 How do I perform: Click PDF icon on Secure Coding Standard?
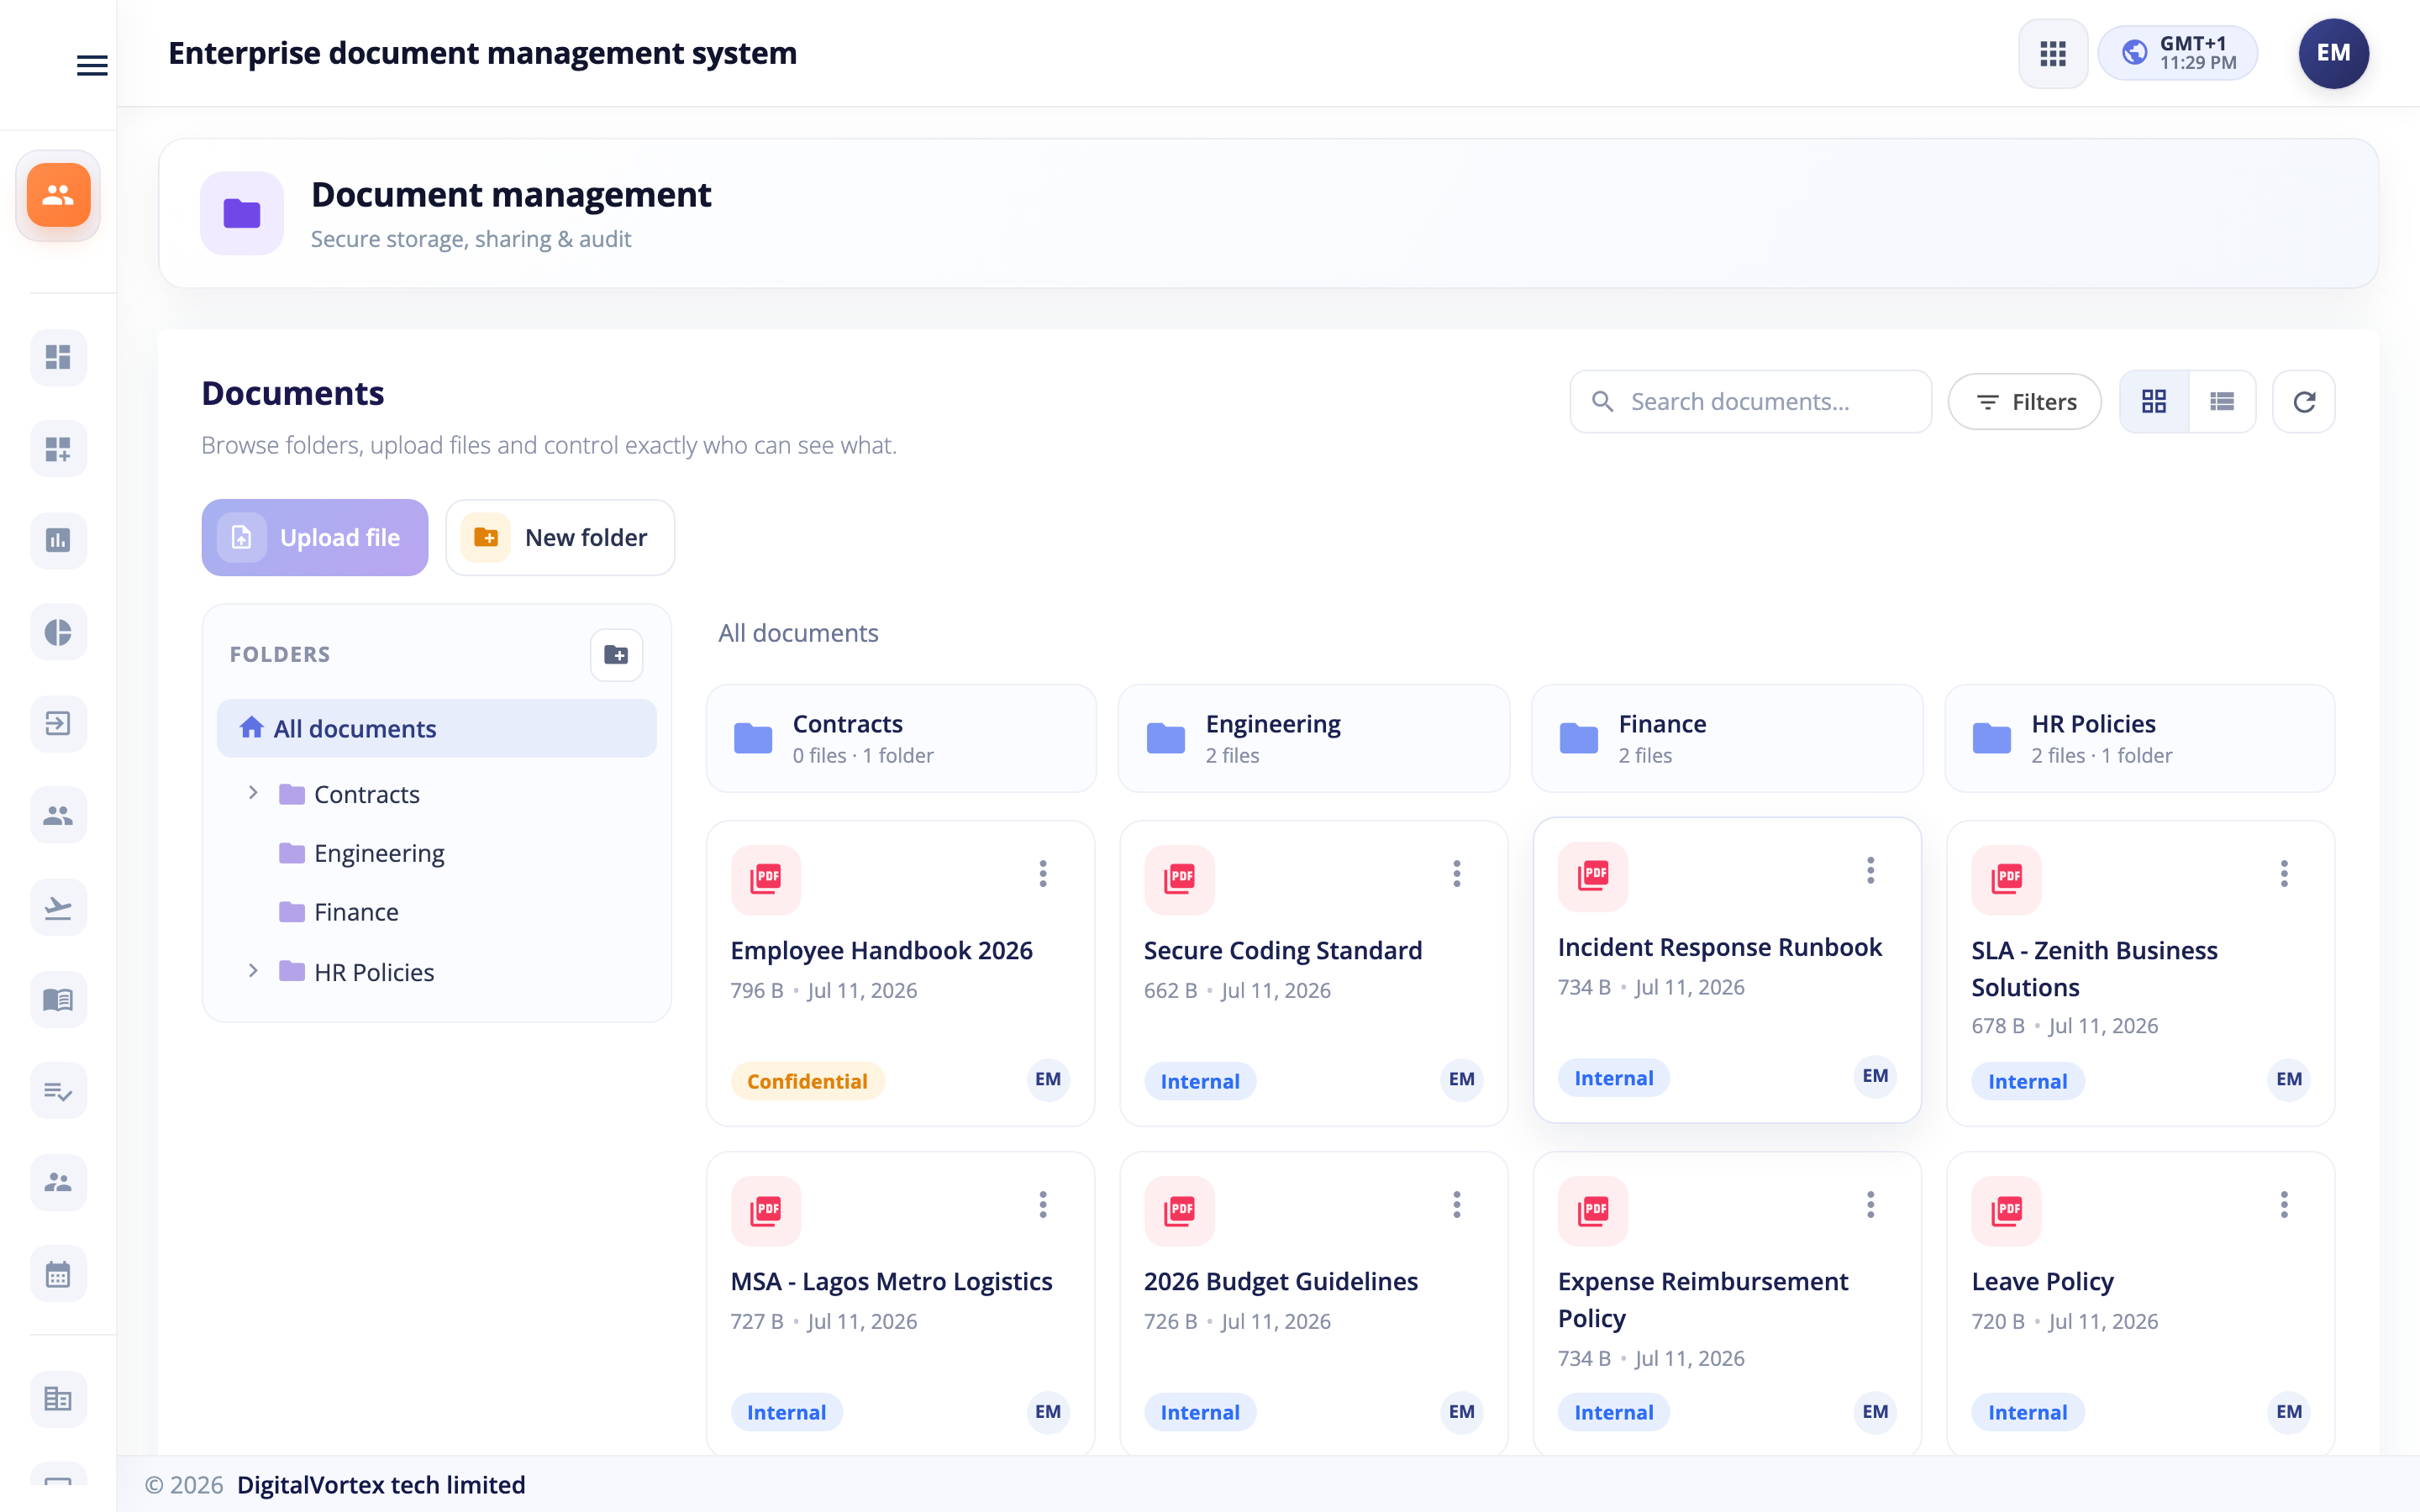pos(1180,879)
